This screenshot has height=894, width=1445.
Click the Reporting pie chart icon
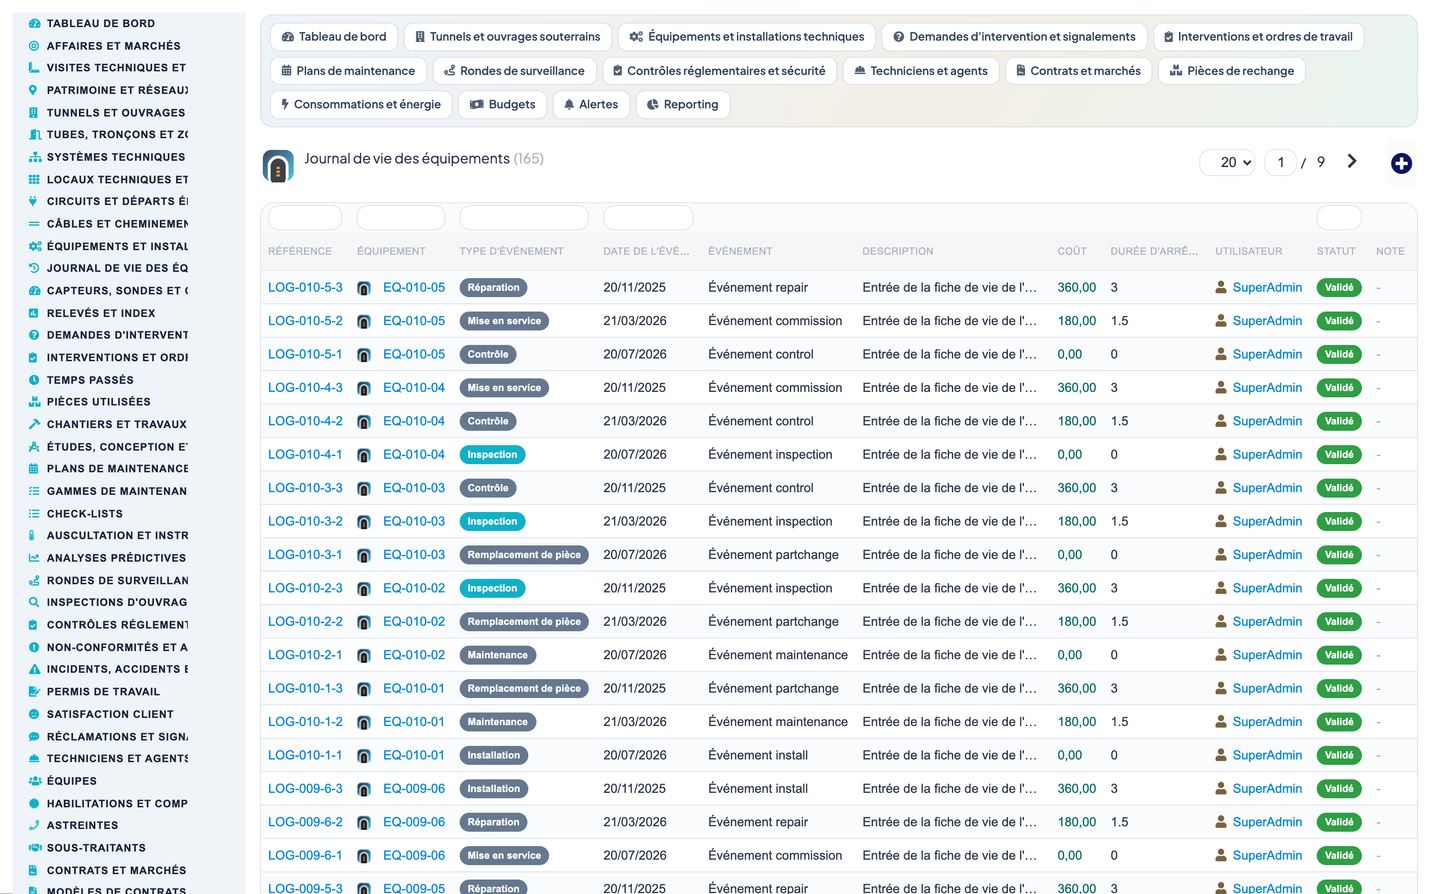pos(653,105)
